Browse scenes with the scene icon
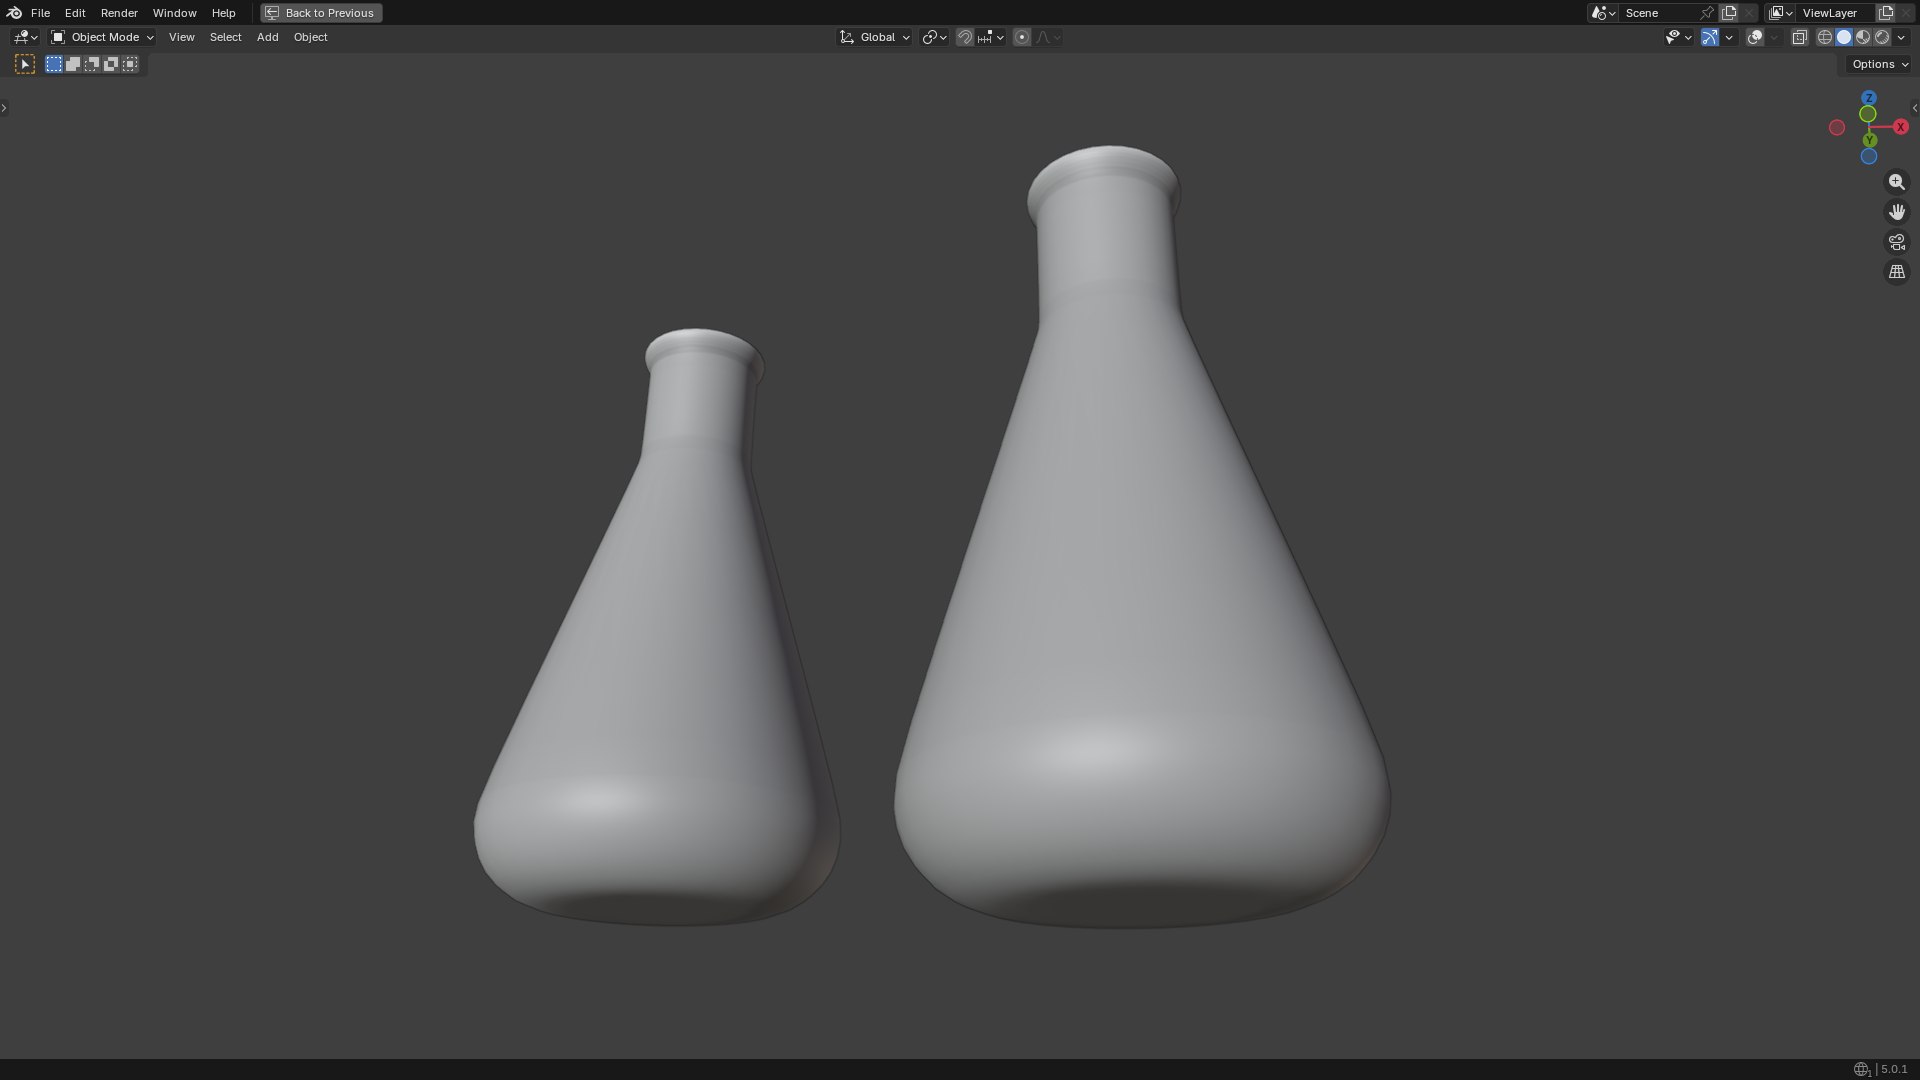The height and width of the screenshot is (1080, 1920). [1603, 13]
